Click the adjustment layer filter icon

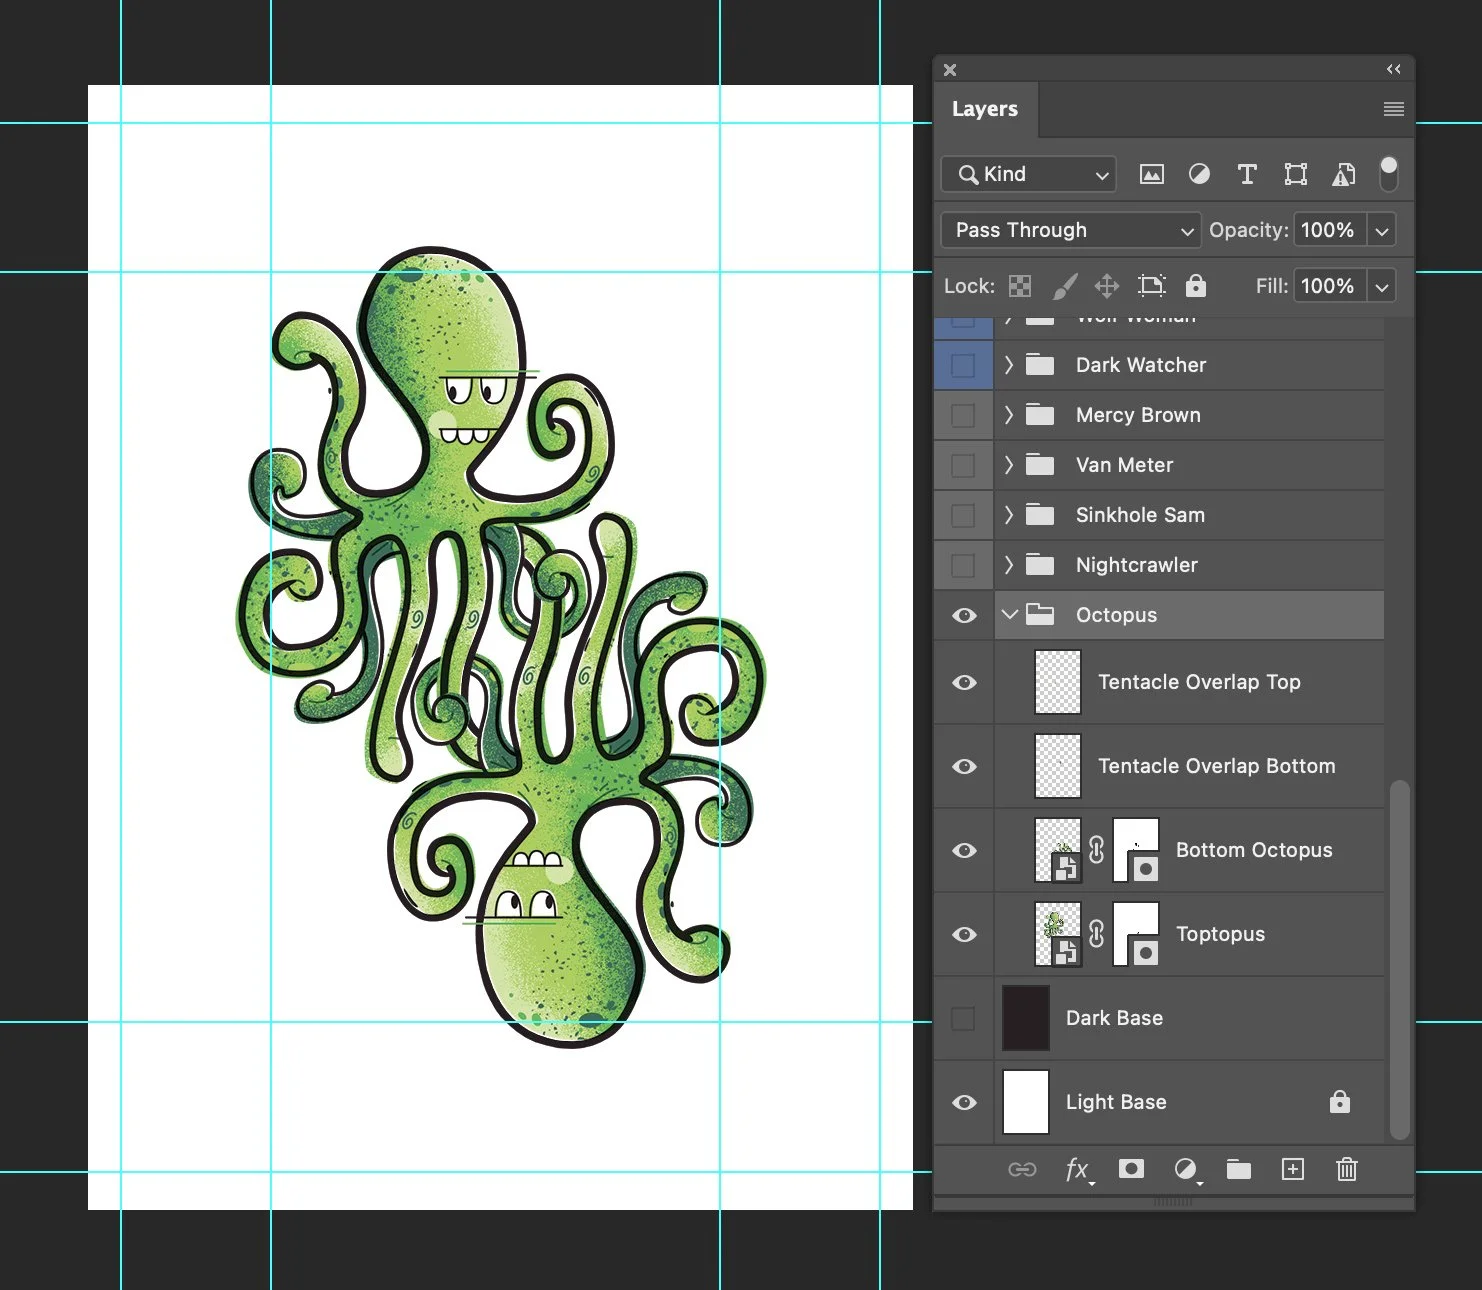point(1199,174)
